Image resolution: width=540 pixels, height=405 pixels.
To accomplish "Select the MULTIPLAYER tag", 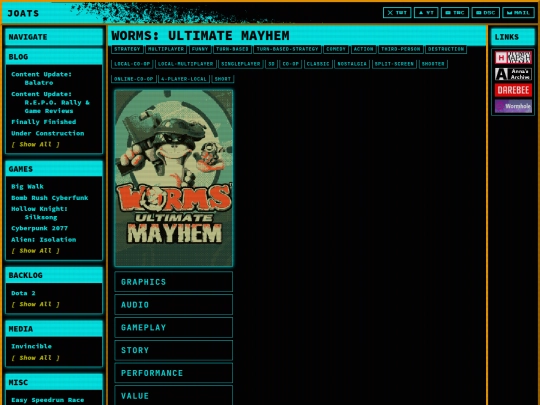I will tap(166, 49).
